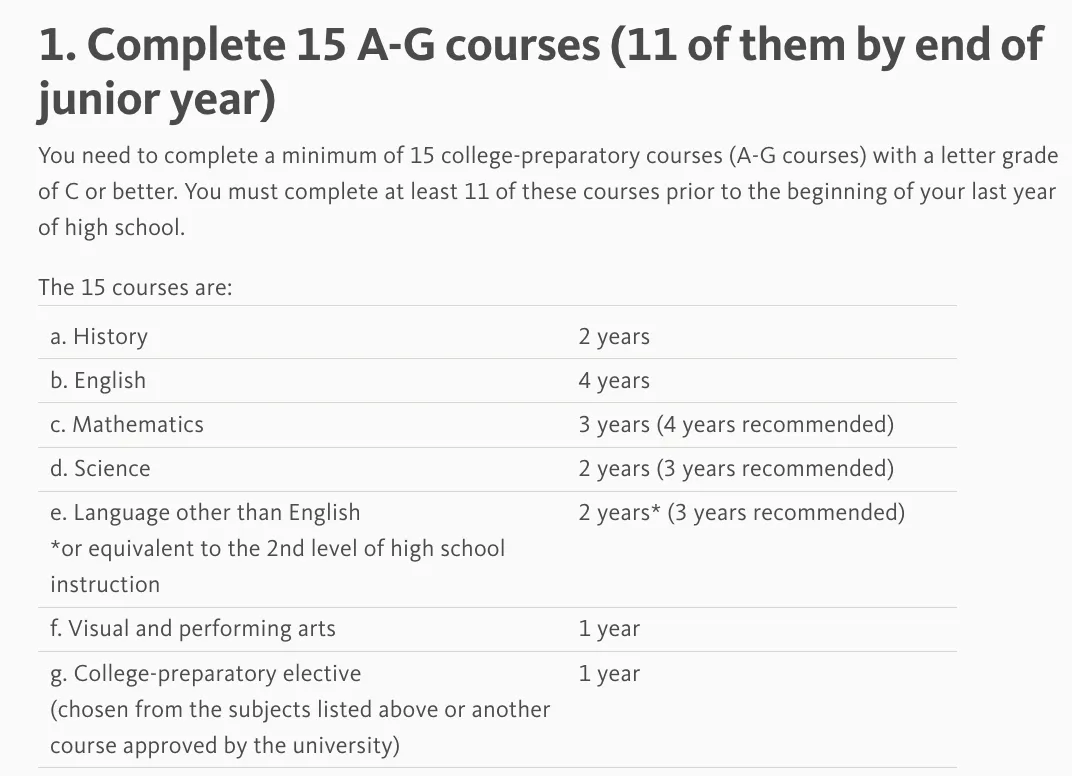Click "1 year" in Visual and performing arts row
Image resolution: width=1072 pixels, height=776 pixels.
608,629
